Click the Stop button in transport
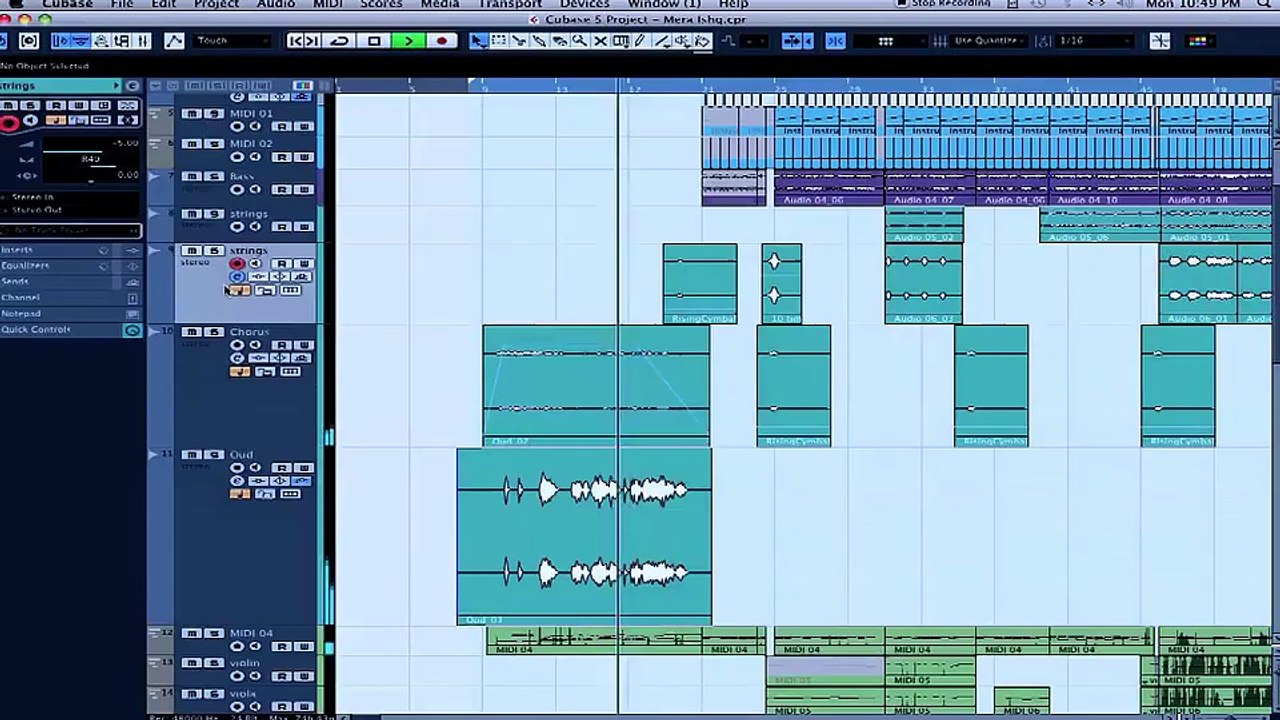Screen dimensions: 1280x720 coord(374,41)
